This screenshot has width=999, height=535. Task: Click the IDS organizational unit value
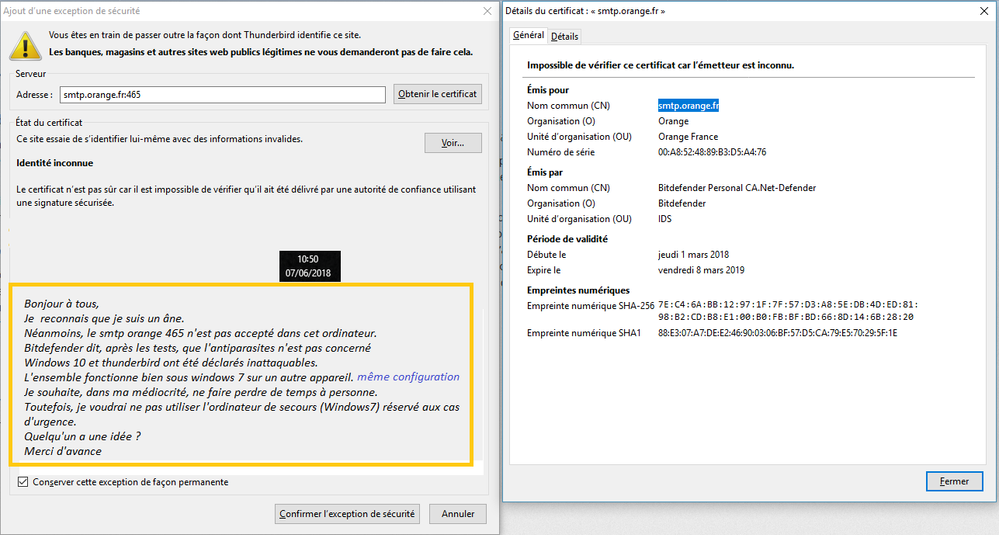pyautogui.click(x=665, y=219)
